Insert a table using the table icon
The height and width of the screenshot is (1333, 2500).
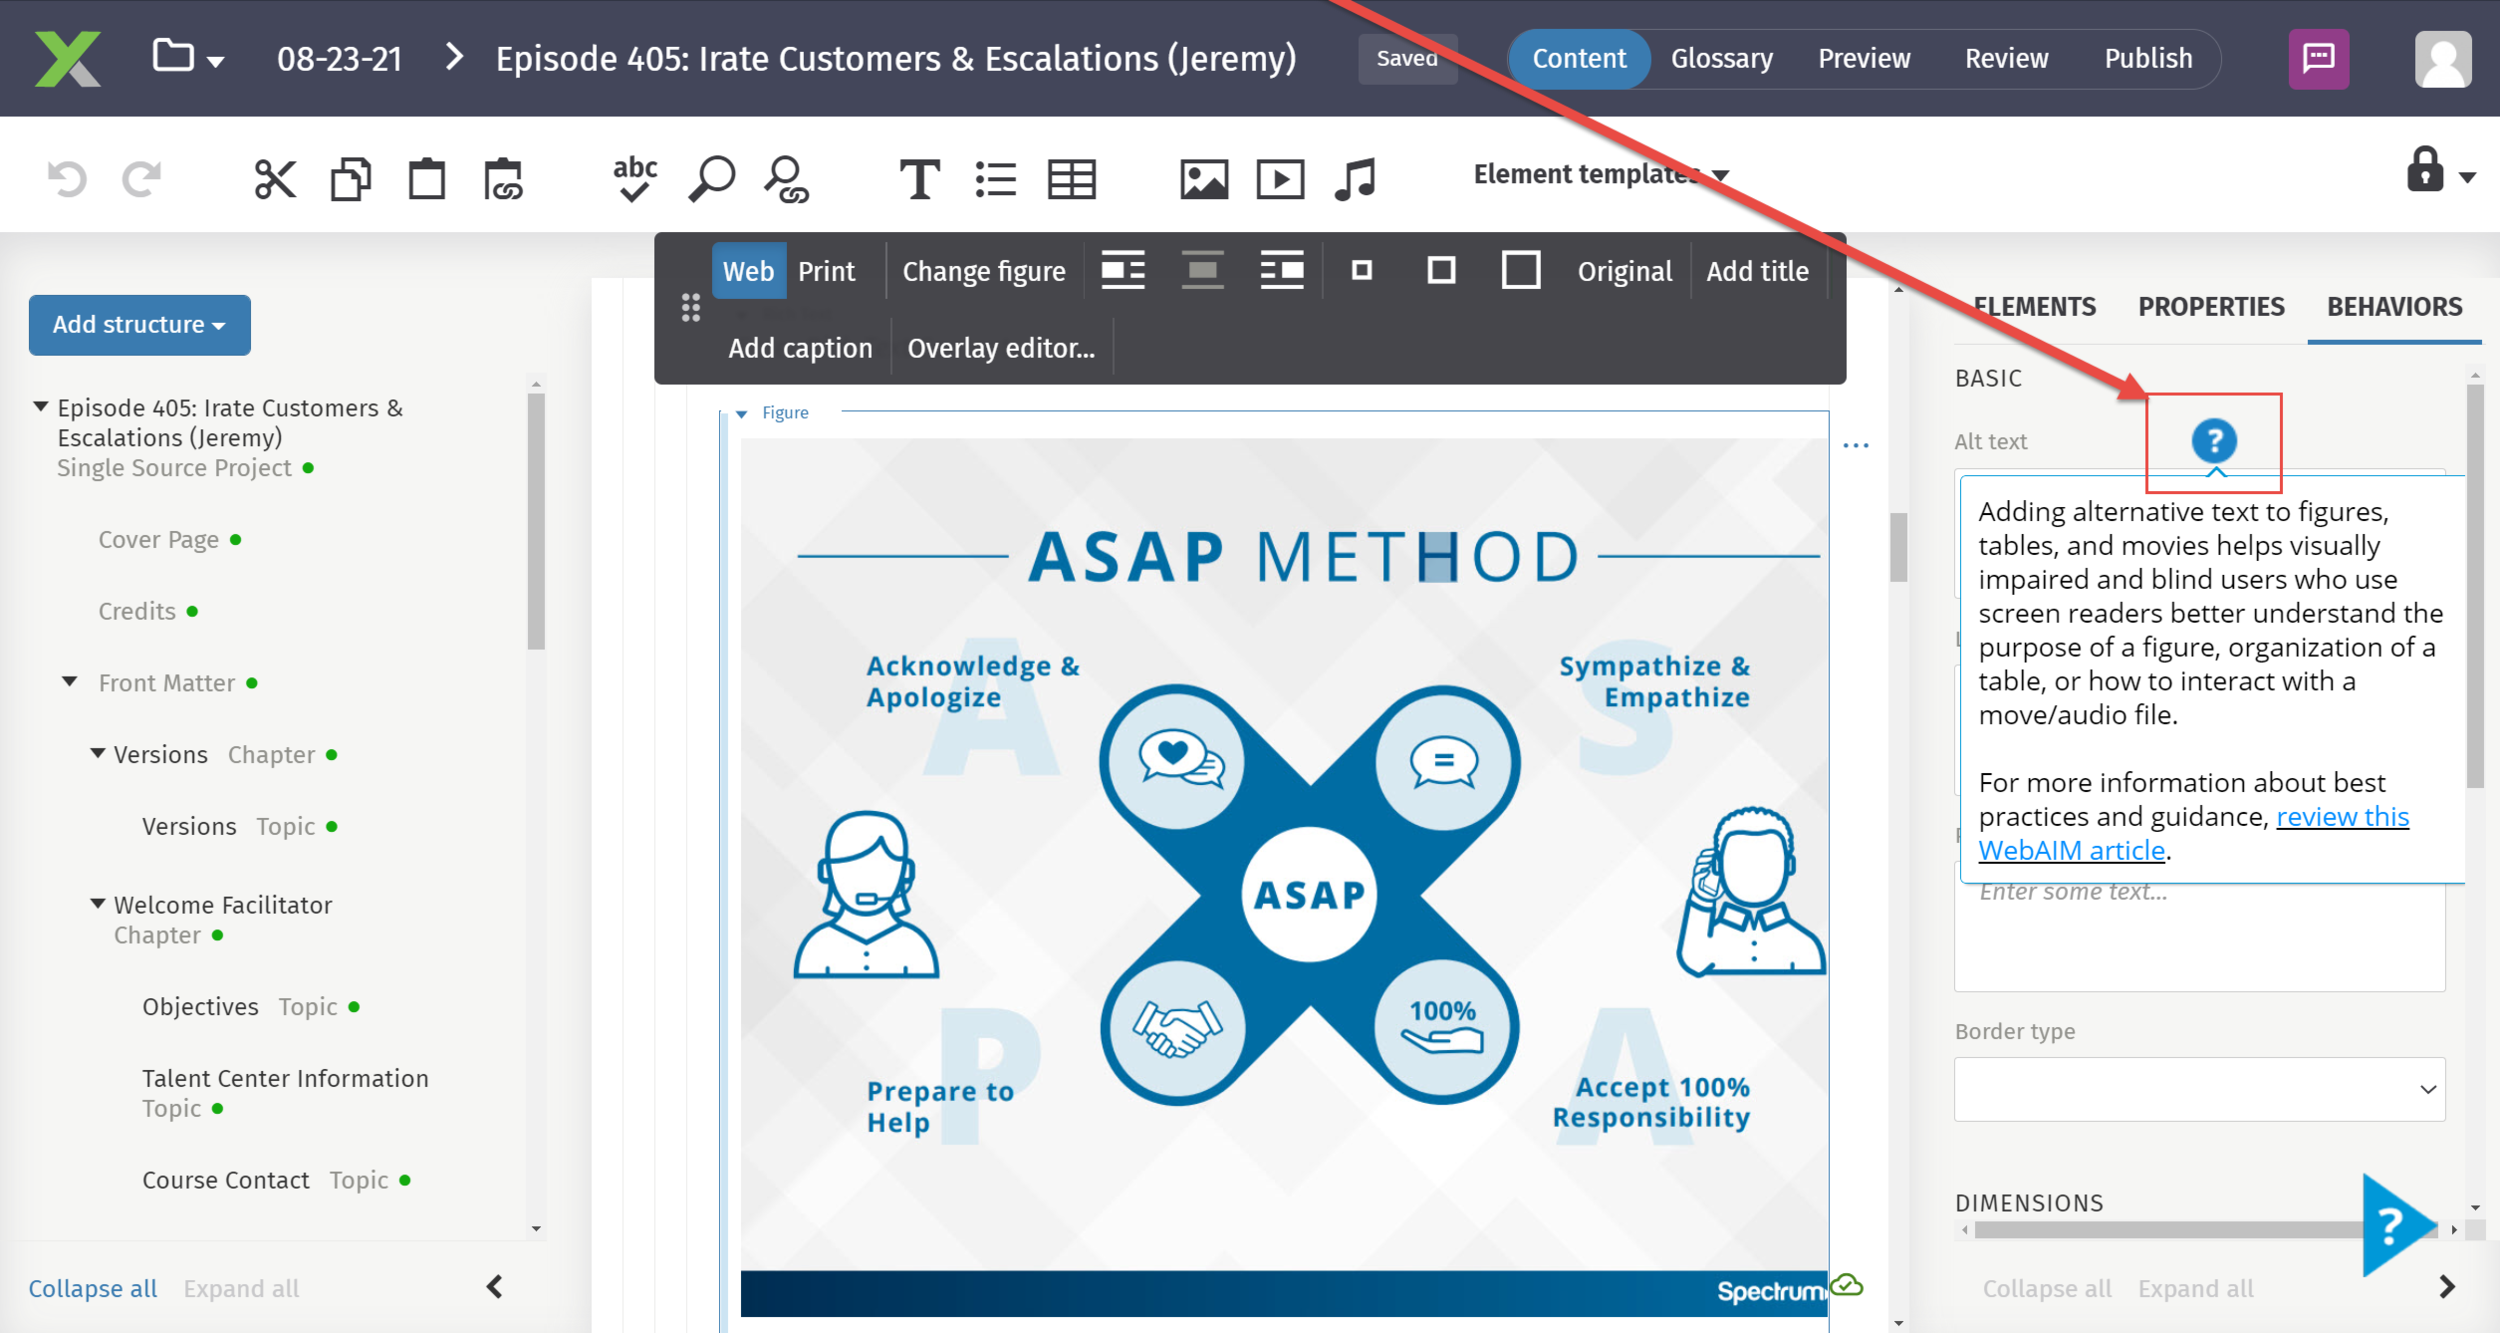tap(1071, 179)
